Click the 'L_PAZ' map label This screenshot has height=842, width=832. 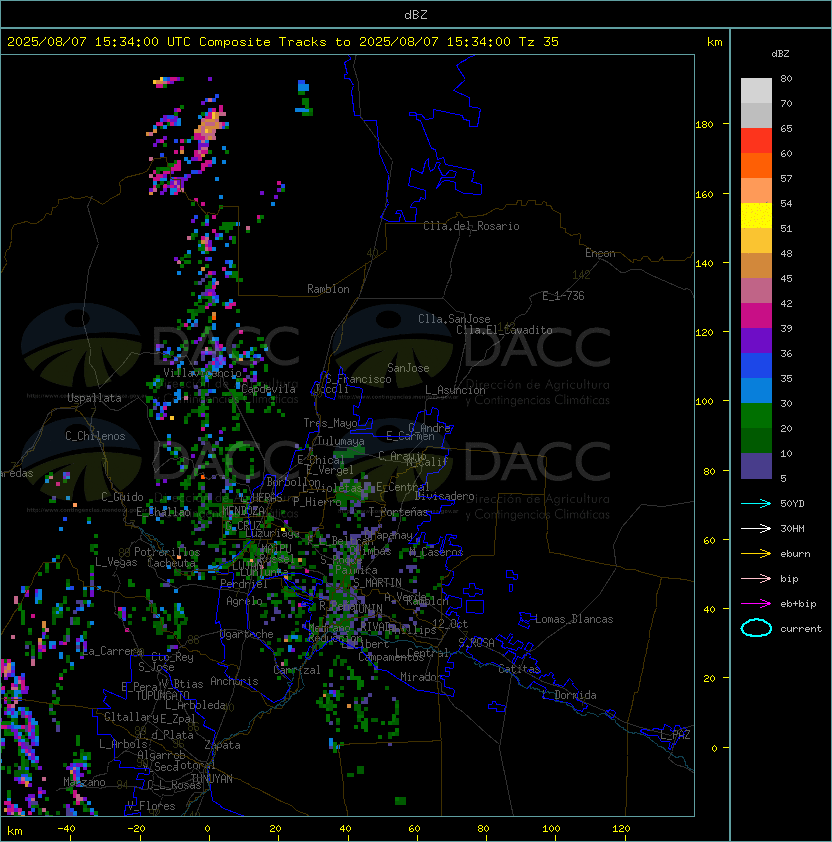pos(675,735)
